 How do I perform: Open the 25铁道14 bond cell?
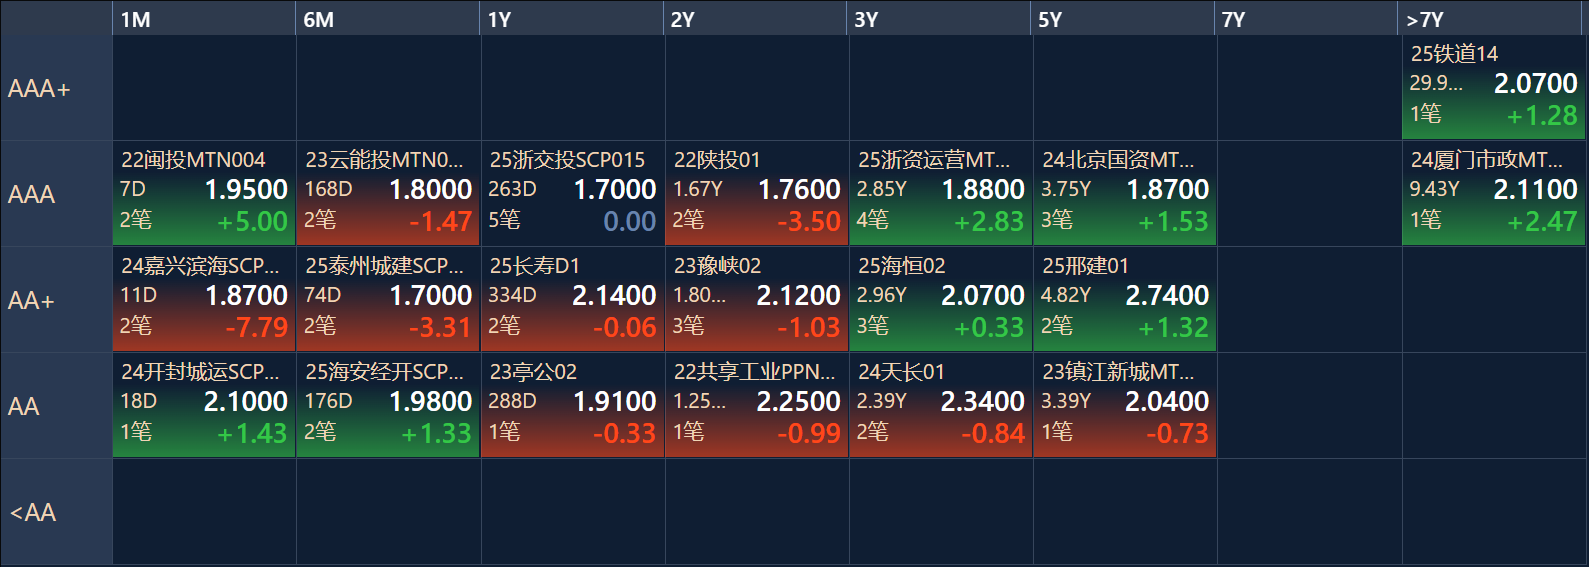pos(1493,87)
